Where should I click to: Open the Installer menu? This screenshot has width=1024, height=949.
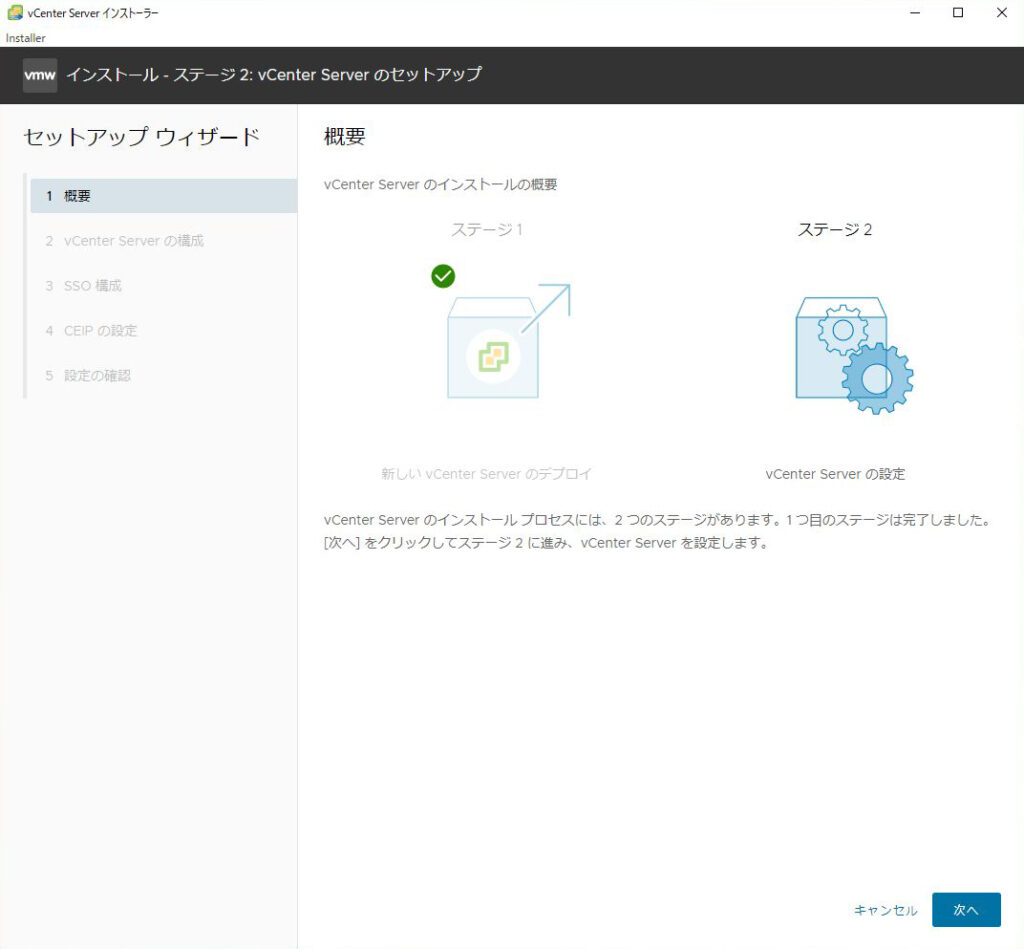pos(25,38)
